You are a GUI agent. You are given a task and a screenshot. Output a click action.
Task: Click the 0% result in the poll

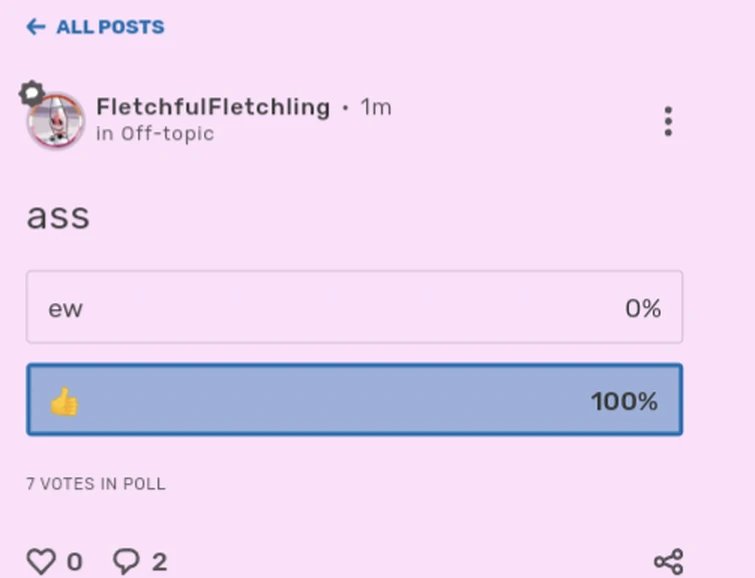point(643,309)
